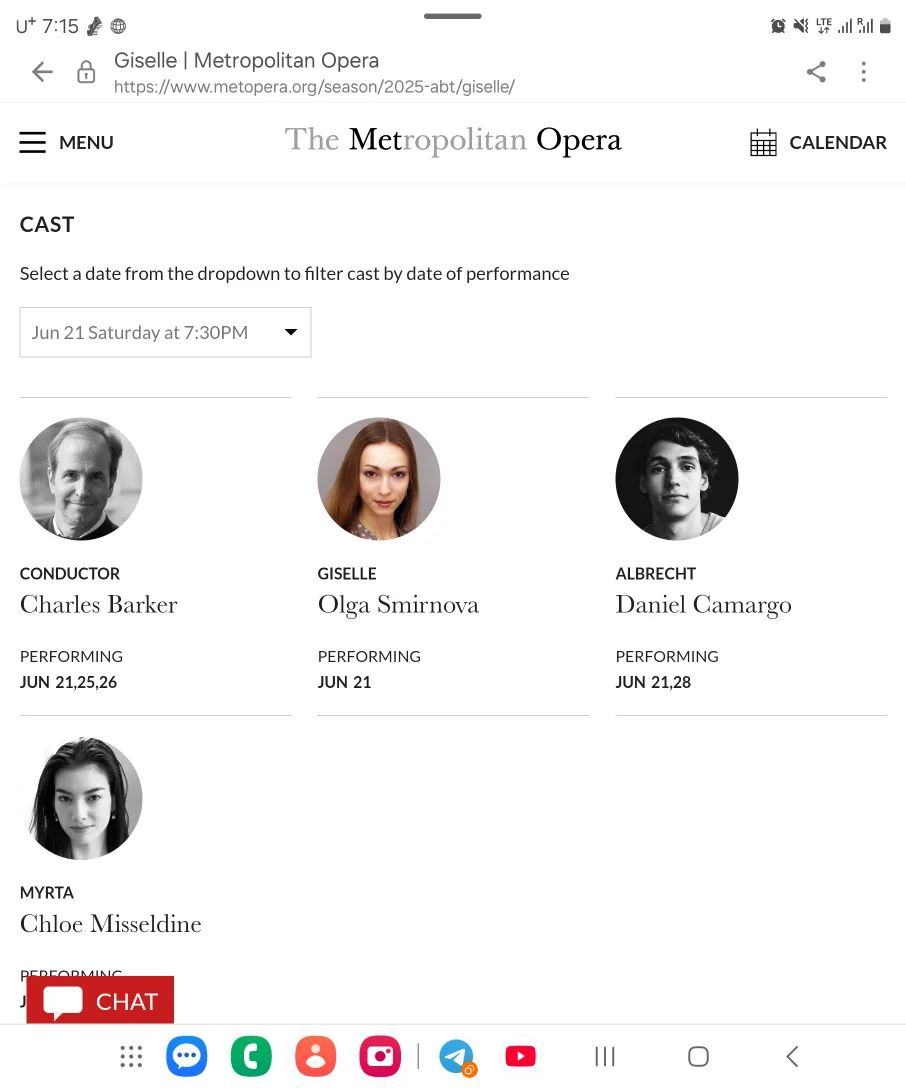The height and width of the screenshot is (1088, 906).
Task: Open the browser three-dot overflow menu
Action: click(864, 71)
